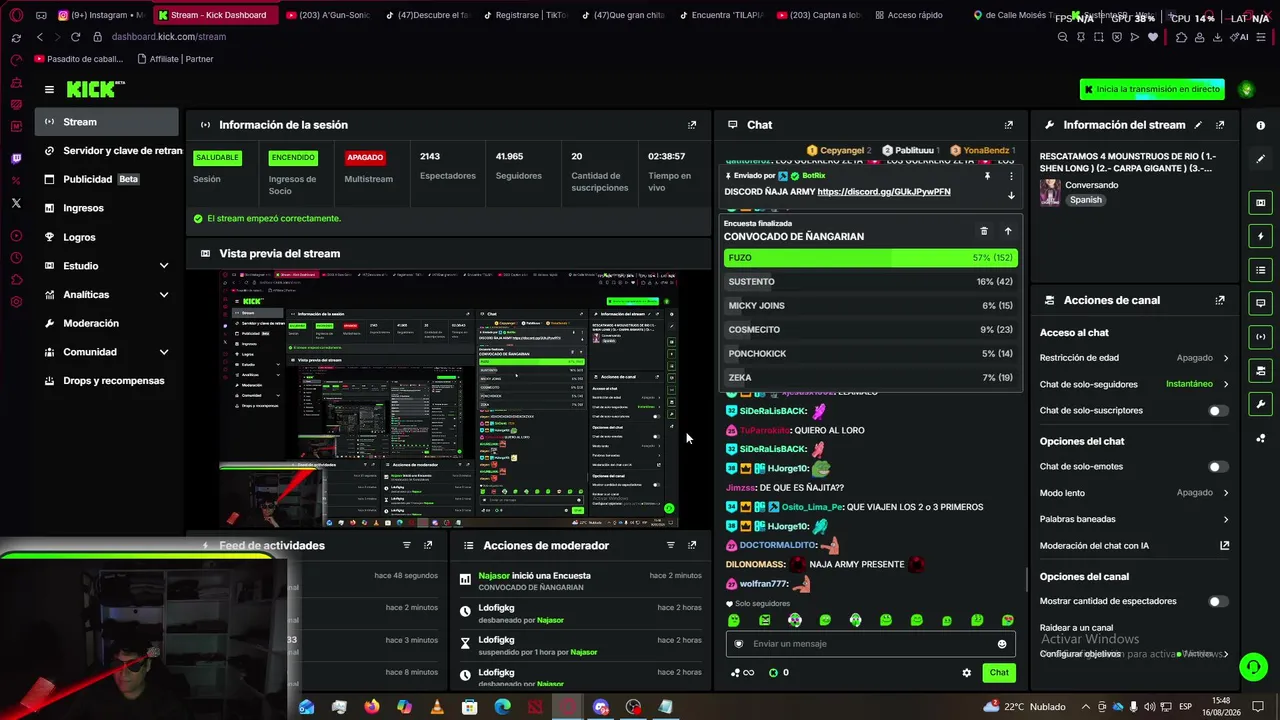Viewport: 1280px width, 720px height.
Task: Toggle Chat de solo-emotes switch
Action: click(x=1218, y=467)
